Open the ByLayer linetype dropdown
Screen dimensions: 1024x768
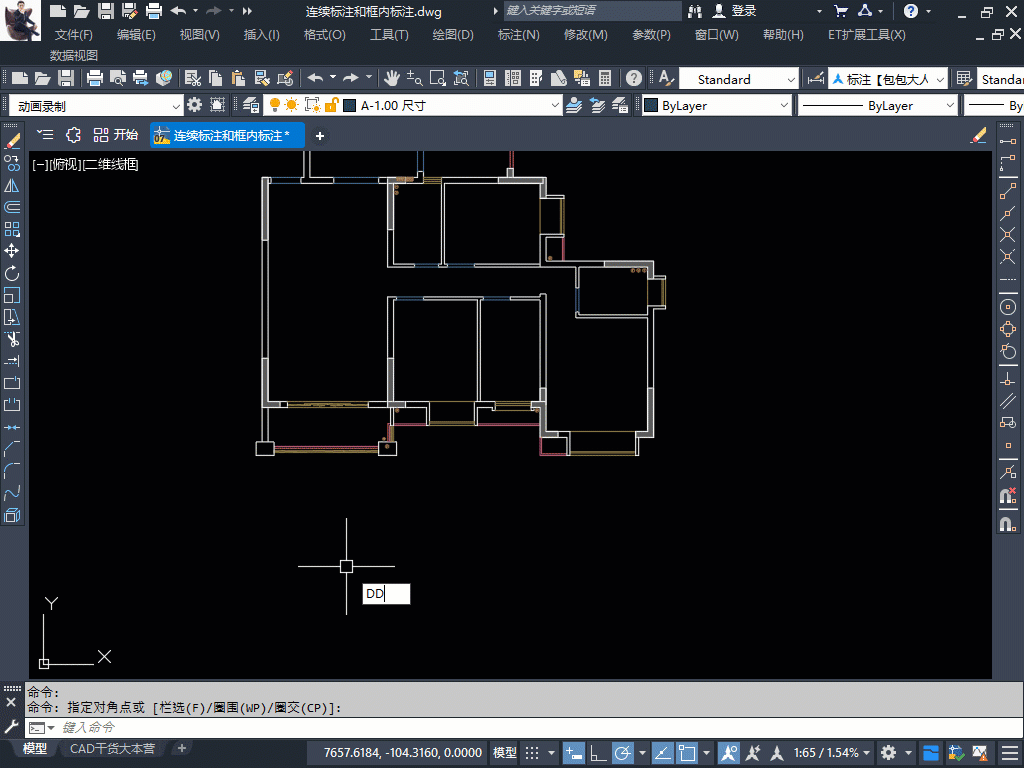pos(878,105)
